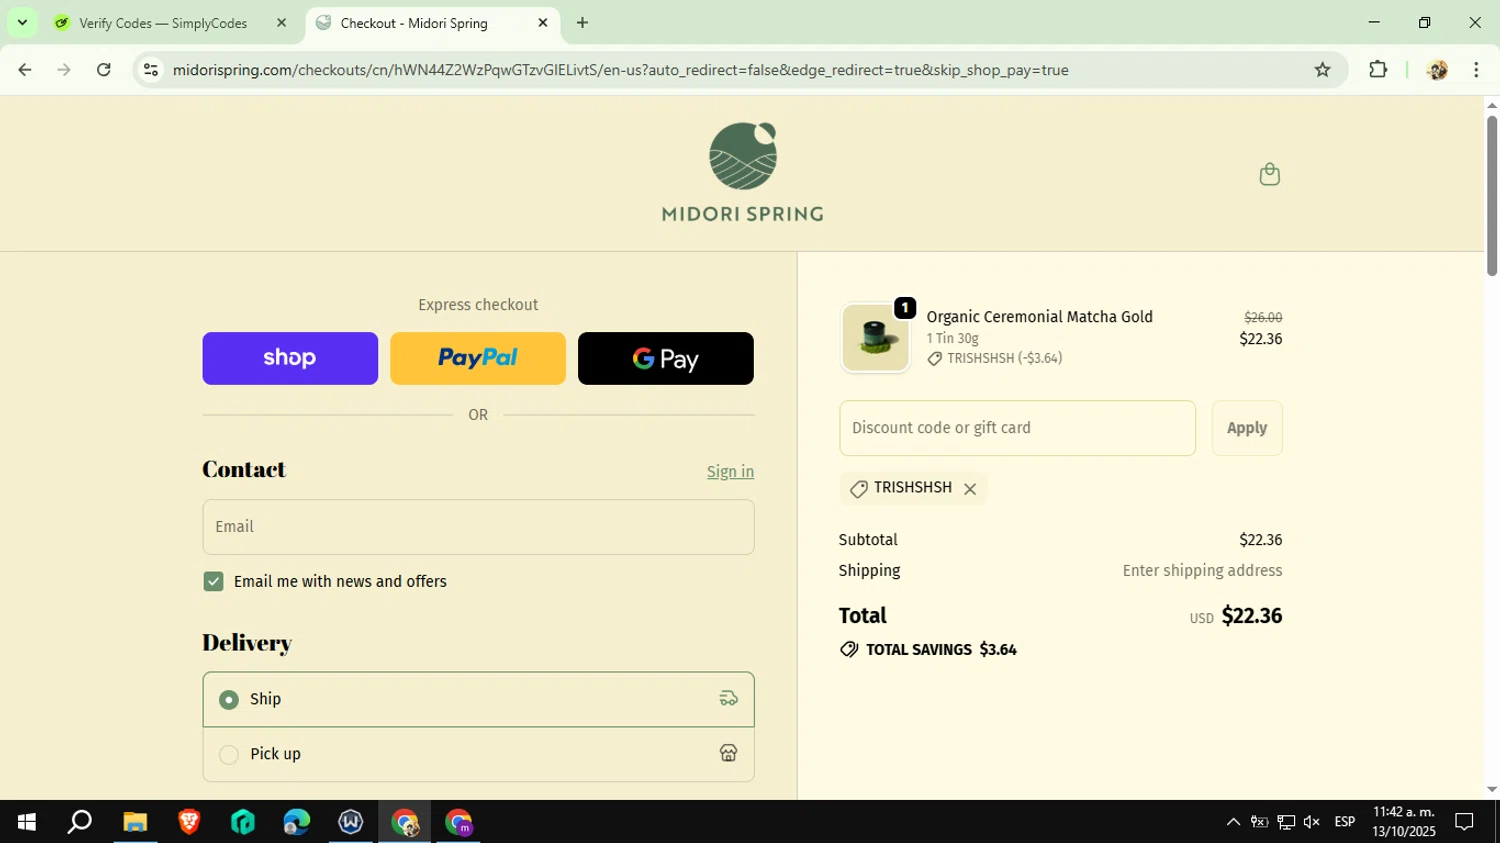Remove the TRISHSHSH discount code
Image resolution: width=1500 pixels, height=843 pixels.
[970, 489]
